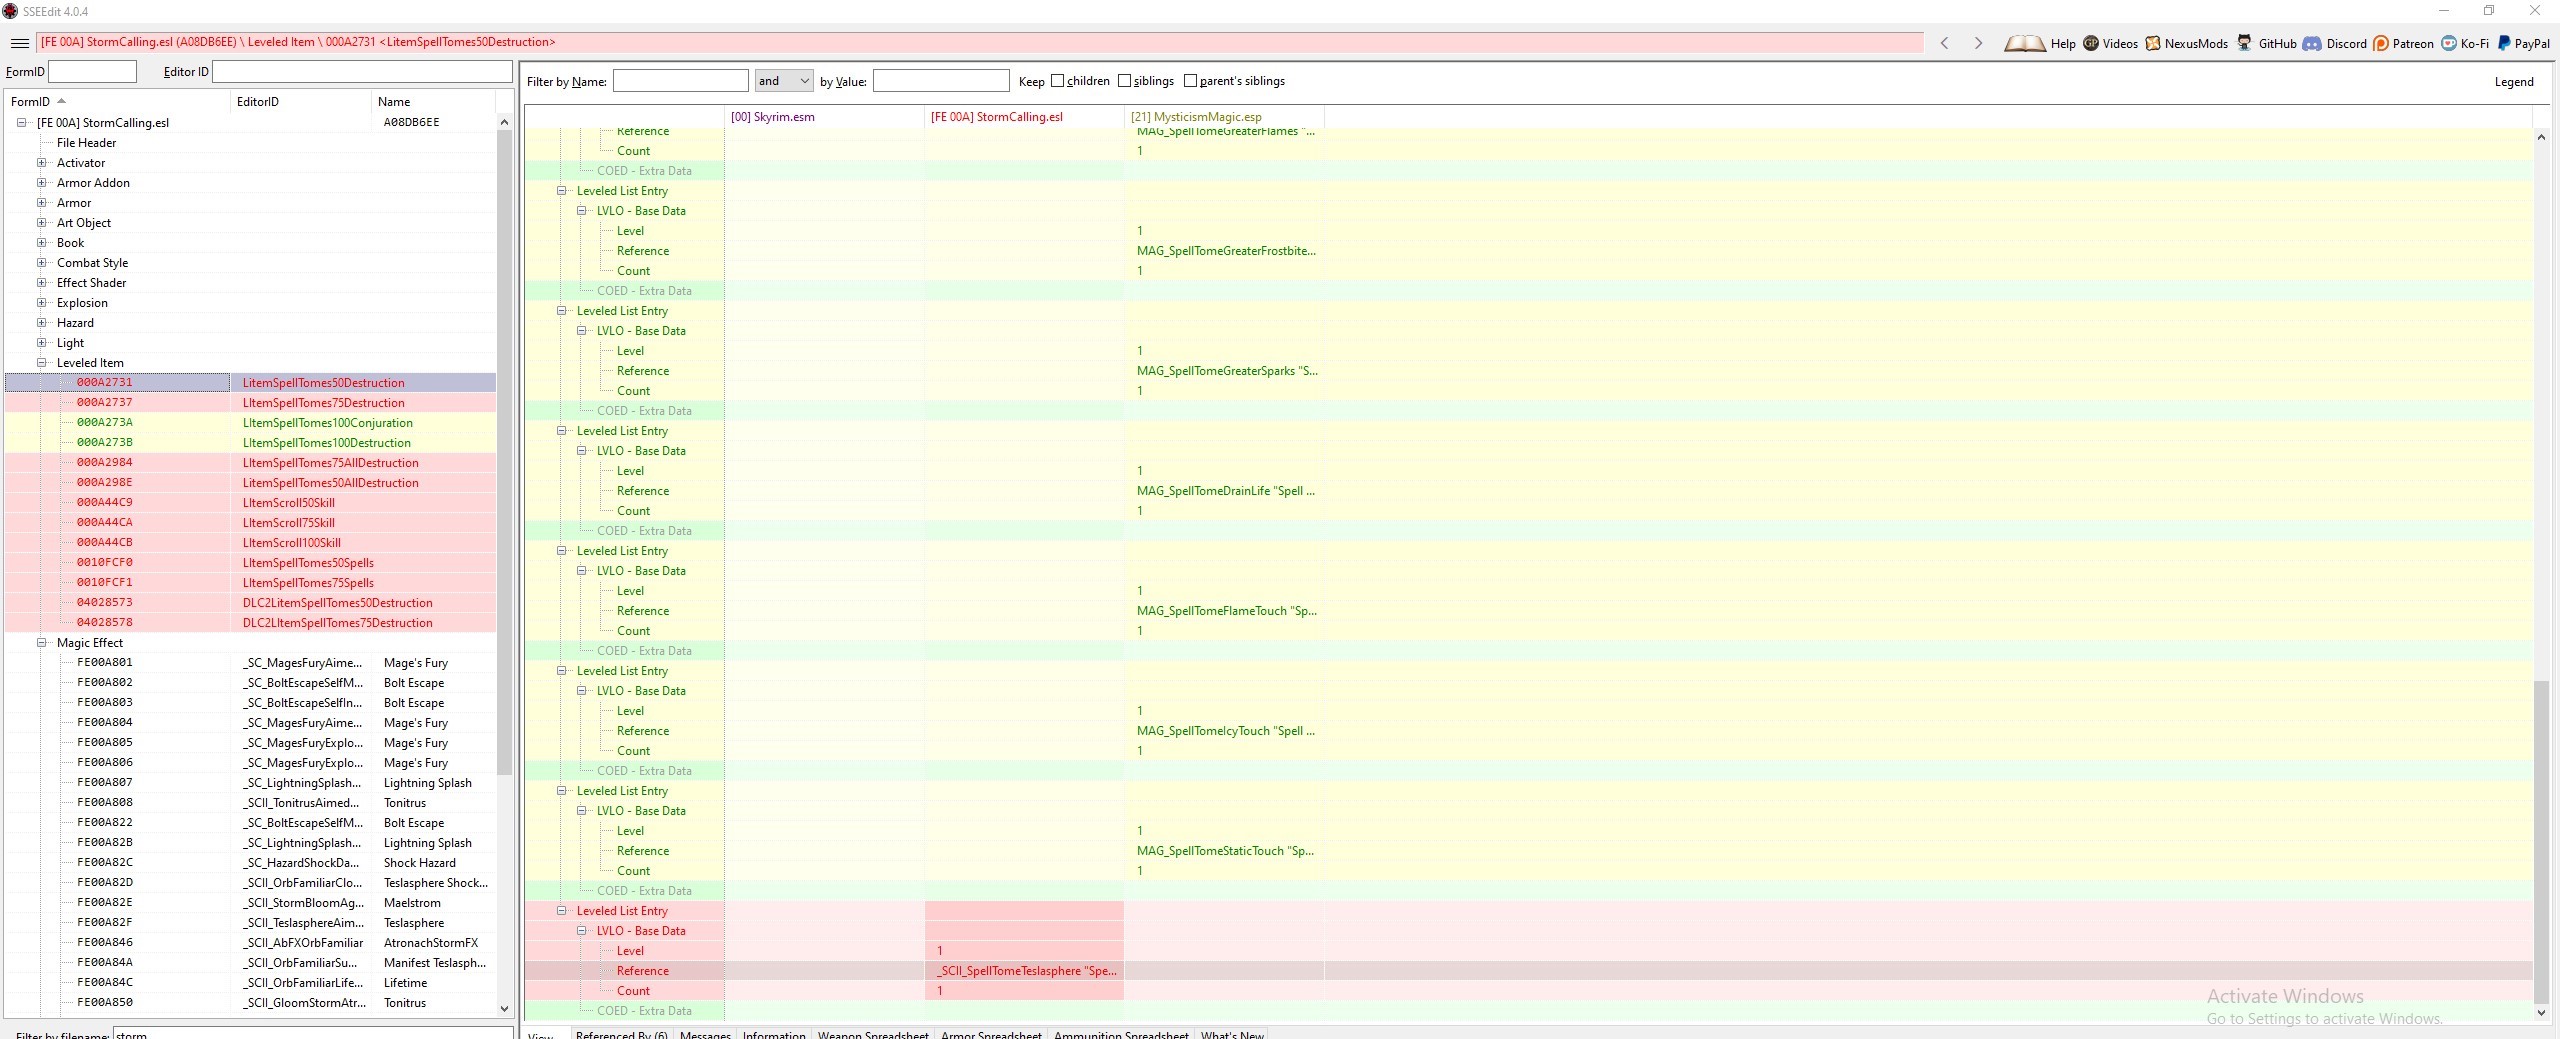Click the GitHub octocat icon
The width and height of the screenshot is (2560, 1039).
2245,43
